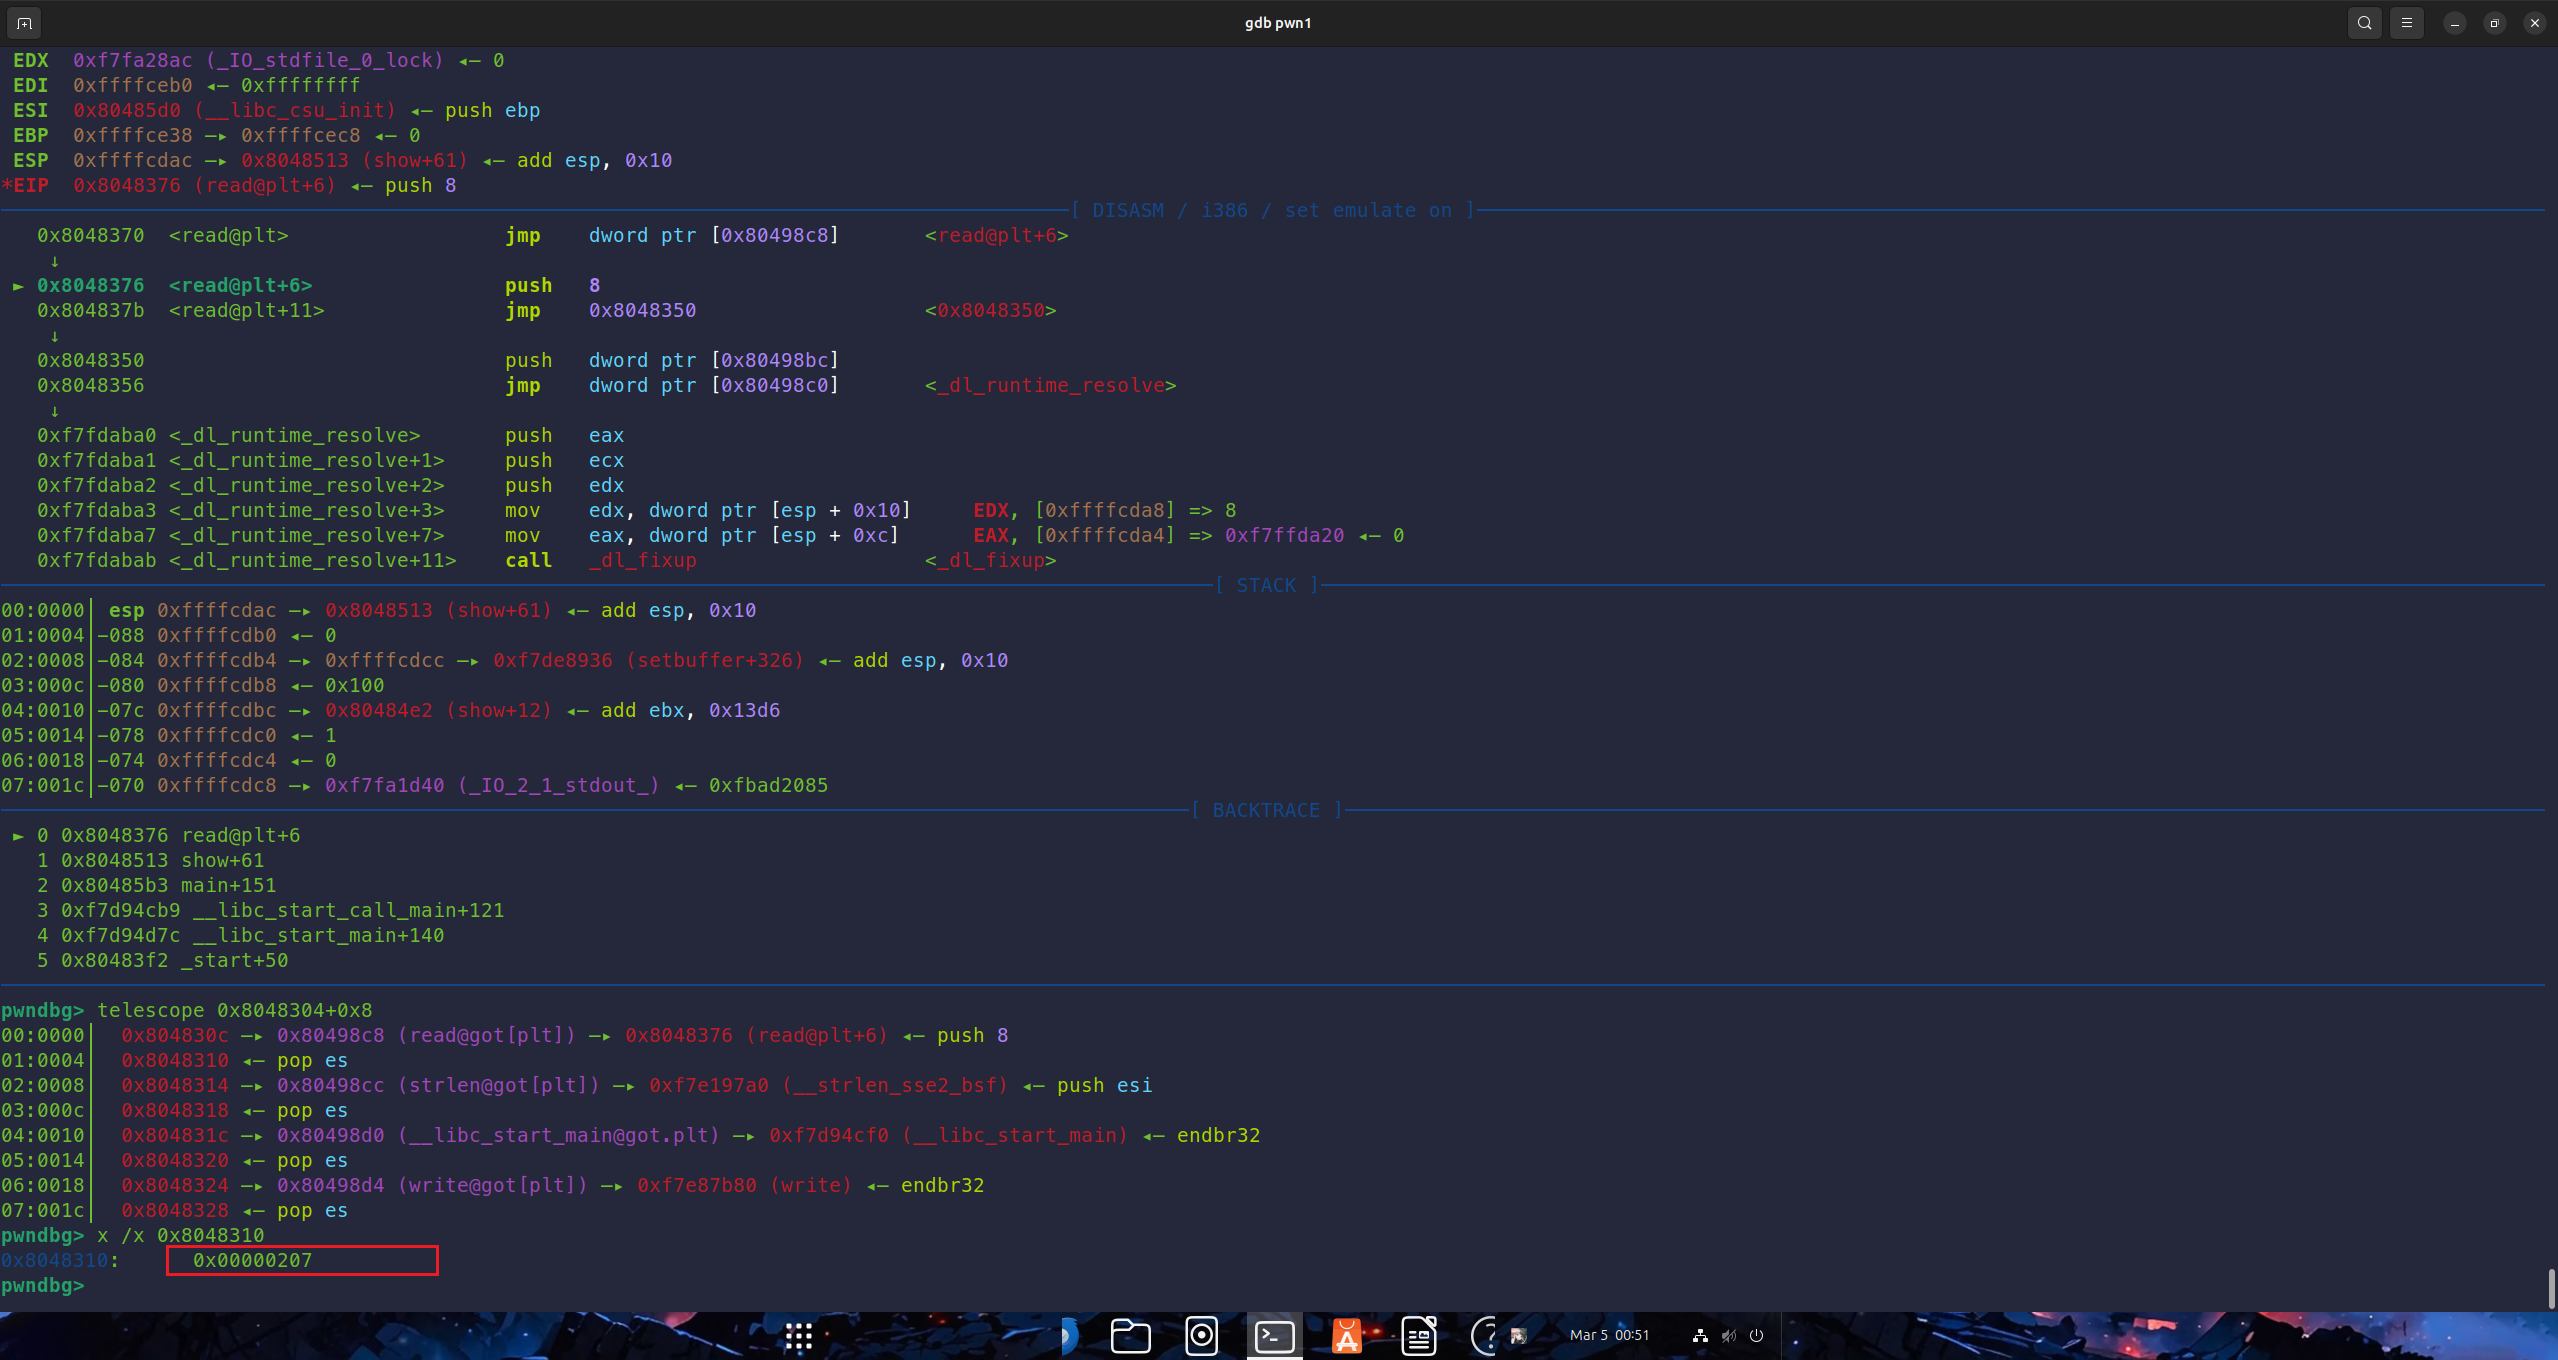Viewport: 2558px width, 1360px height.
Task: Minimize the gdb pwn1 window
Action: [2455, 22]
